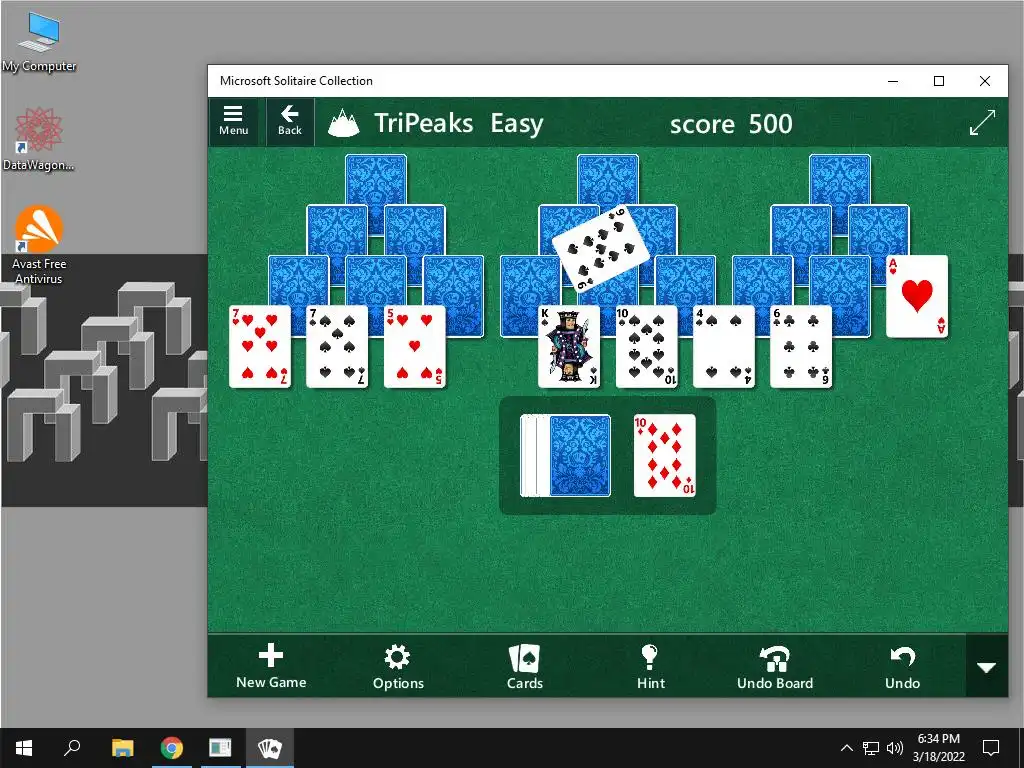Minimize the Solitaire Collection window

pos(893,81)
